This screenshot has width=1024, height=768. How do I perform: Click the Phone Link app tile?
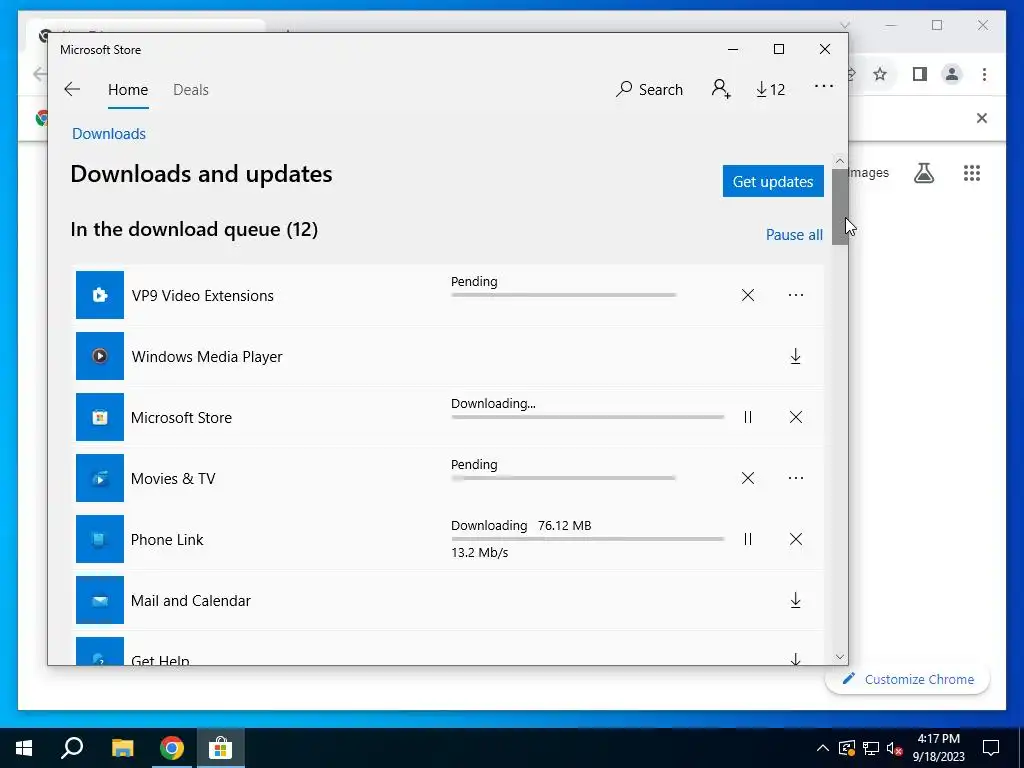(100, 539)
